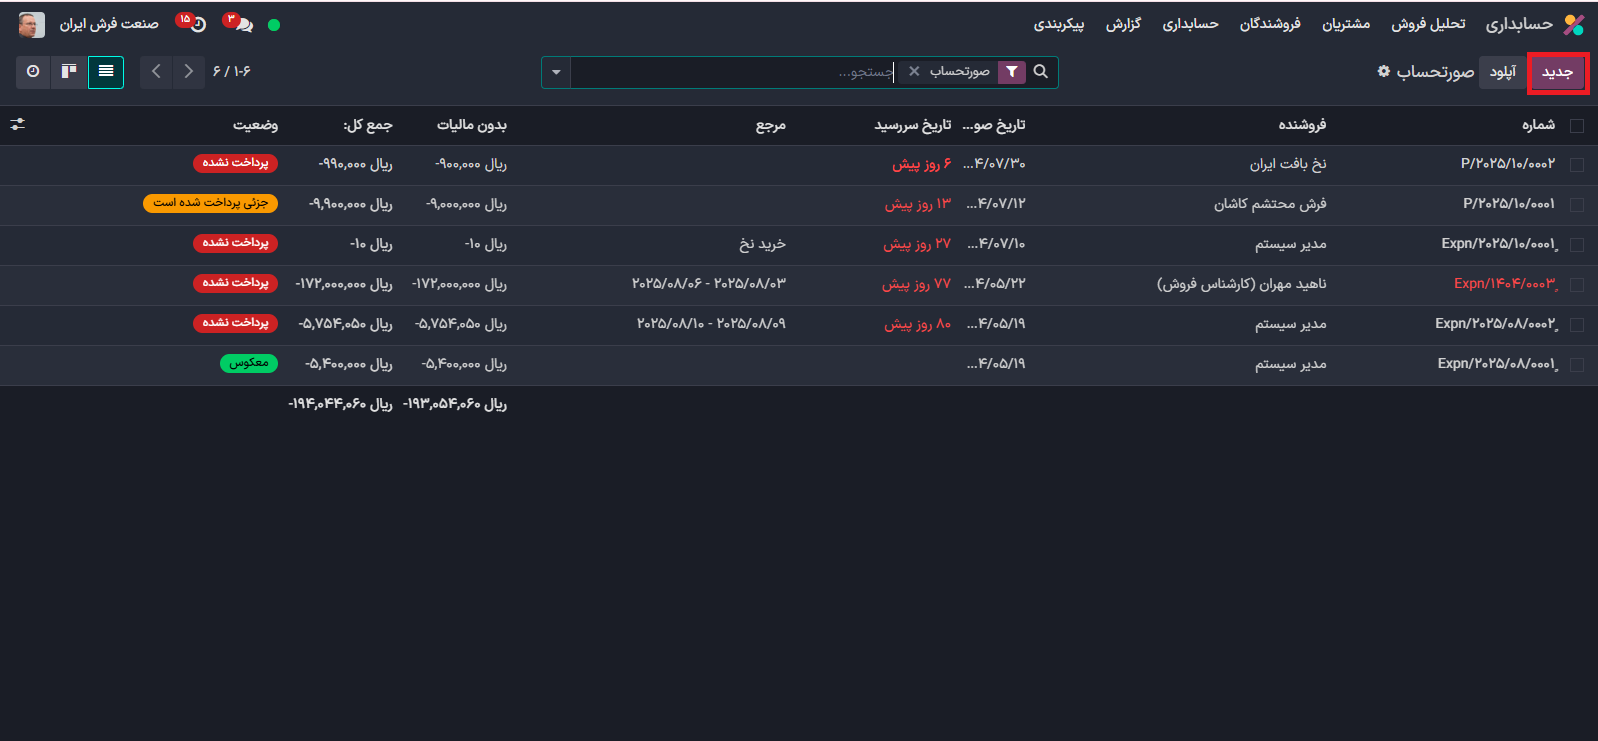
Task: Tick the select-all checkbox in table header
Action: [x=1577, y=126]
